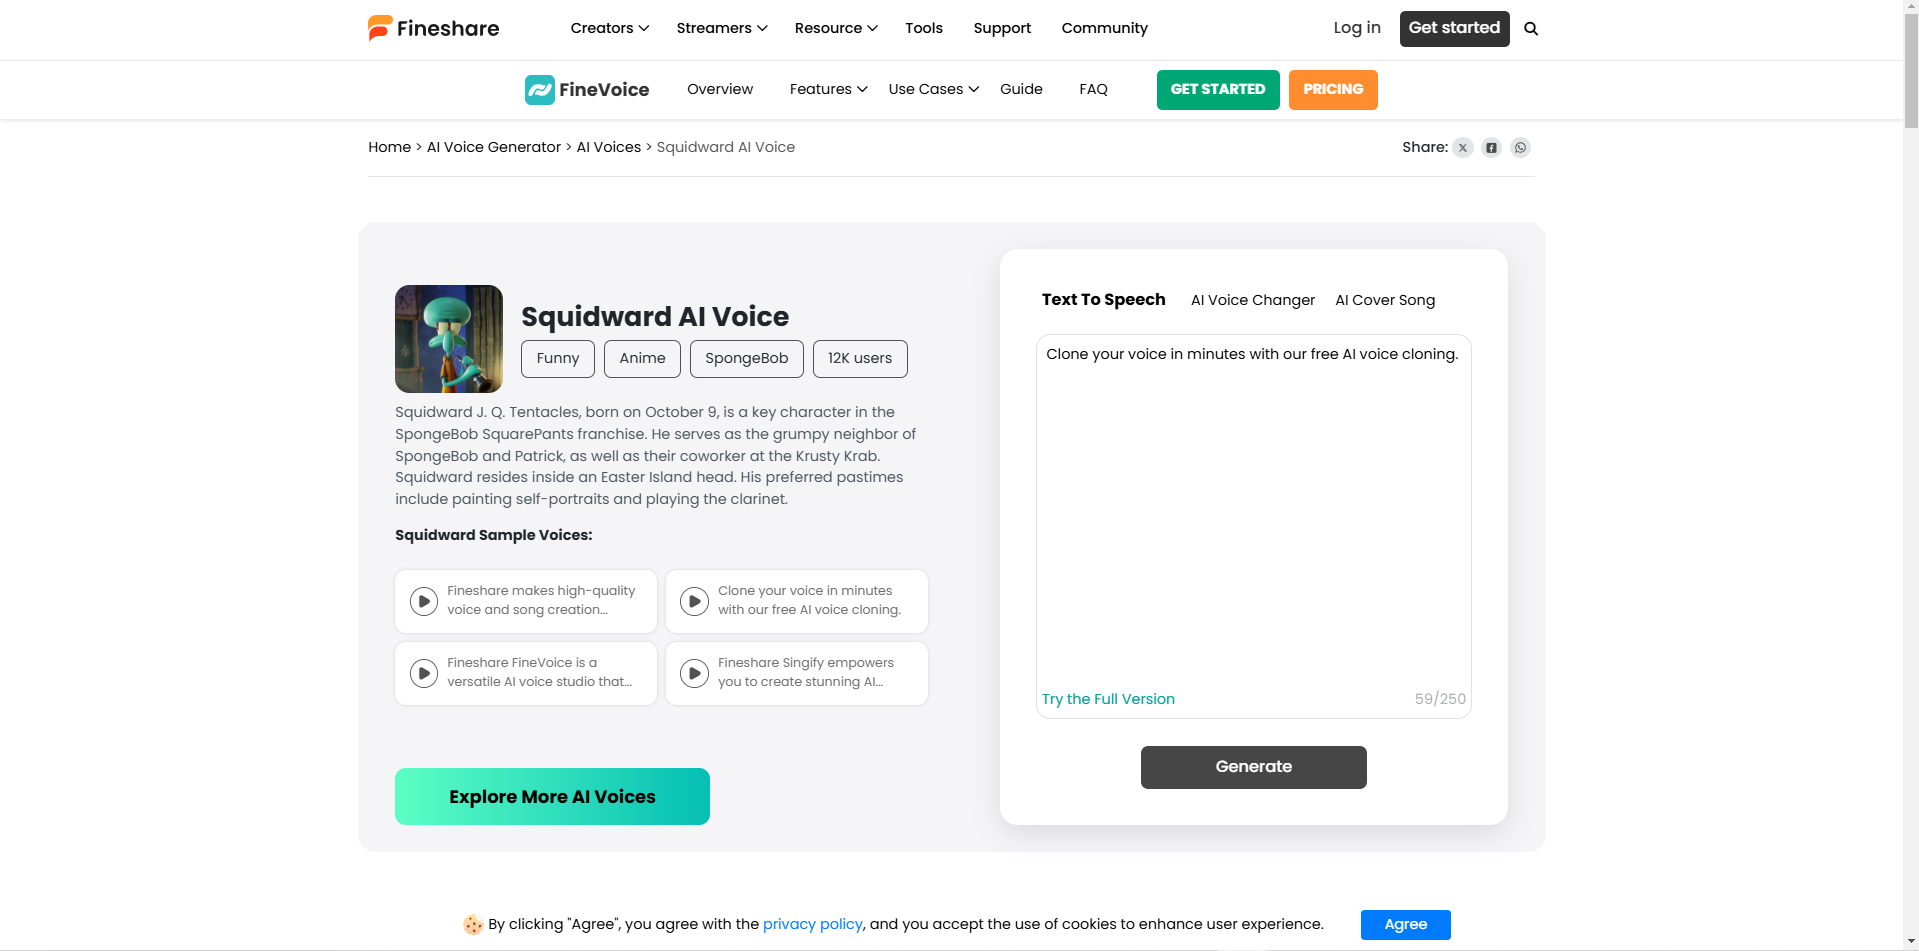
Task: Switch to the AI Voice Changer tab
Action: (1252, 300)
